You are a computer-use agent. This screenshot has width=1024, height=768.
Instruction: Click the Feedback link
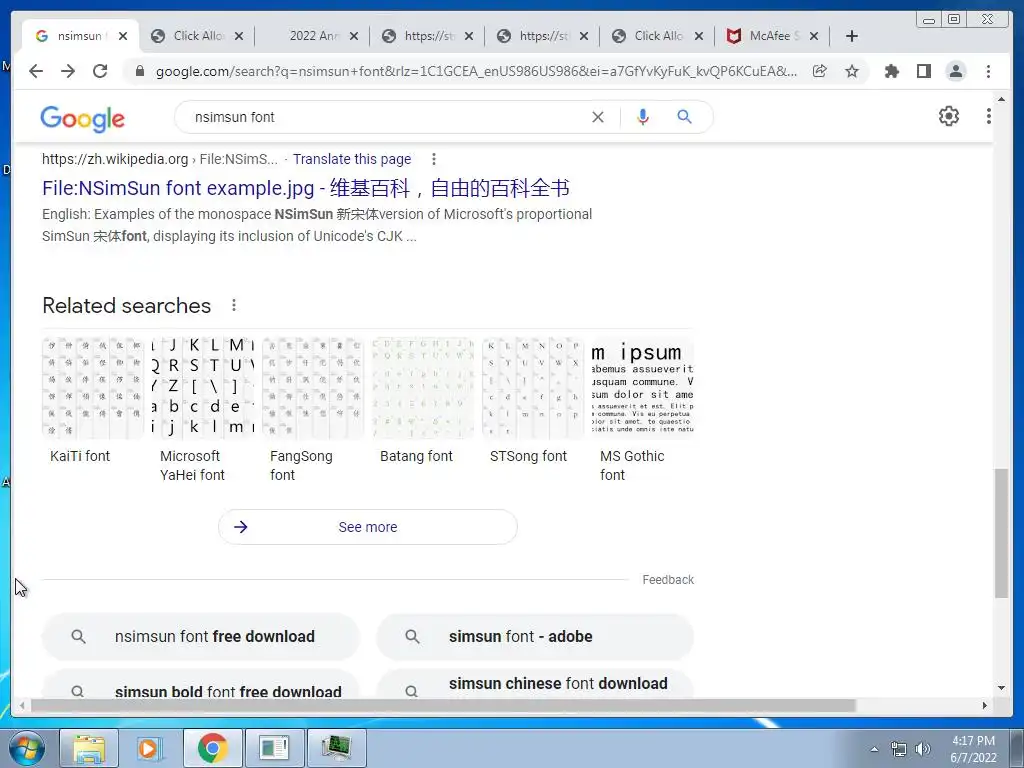click(x=667, y=580)
